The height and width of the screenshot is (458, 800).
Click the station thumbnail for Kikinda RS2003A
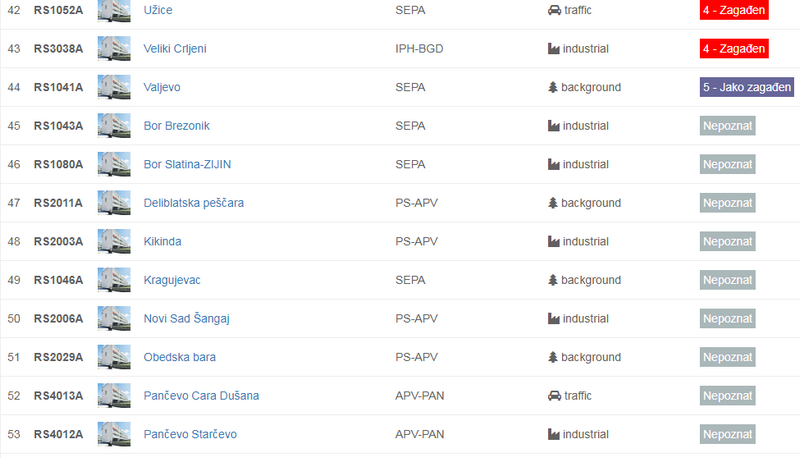[x=114, y=241]
